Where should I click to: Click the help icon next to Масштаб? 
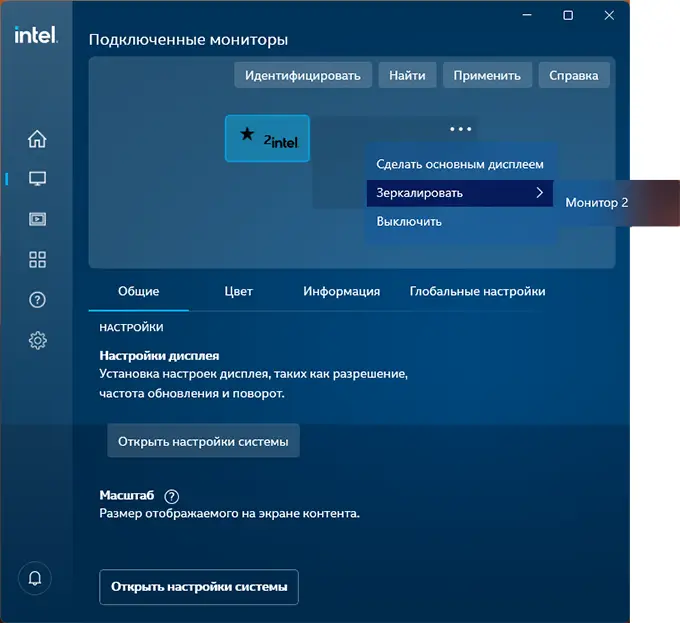tap(172, 496)
